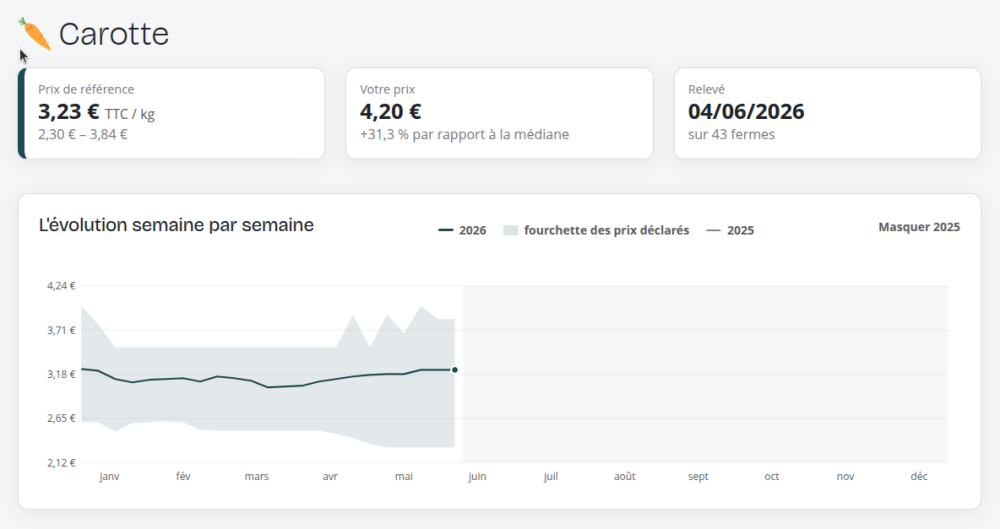Viewport: 1000px width, 529px height.
Task: Click the fourchette legend color swatch
Action: (x=511, y=230)
